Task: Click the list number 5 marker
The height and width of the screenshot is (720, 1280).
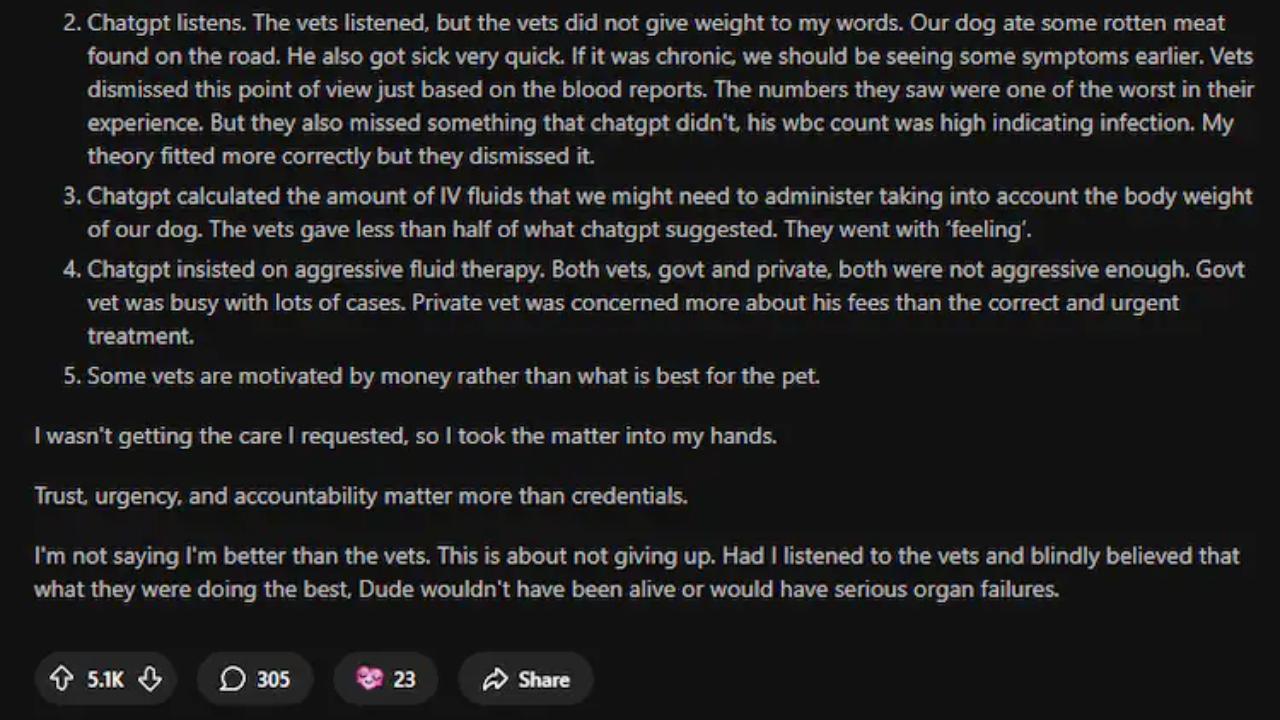Action: point(72,376)
